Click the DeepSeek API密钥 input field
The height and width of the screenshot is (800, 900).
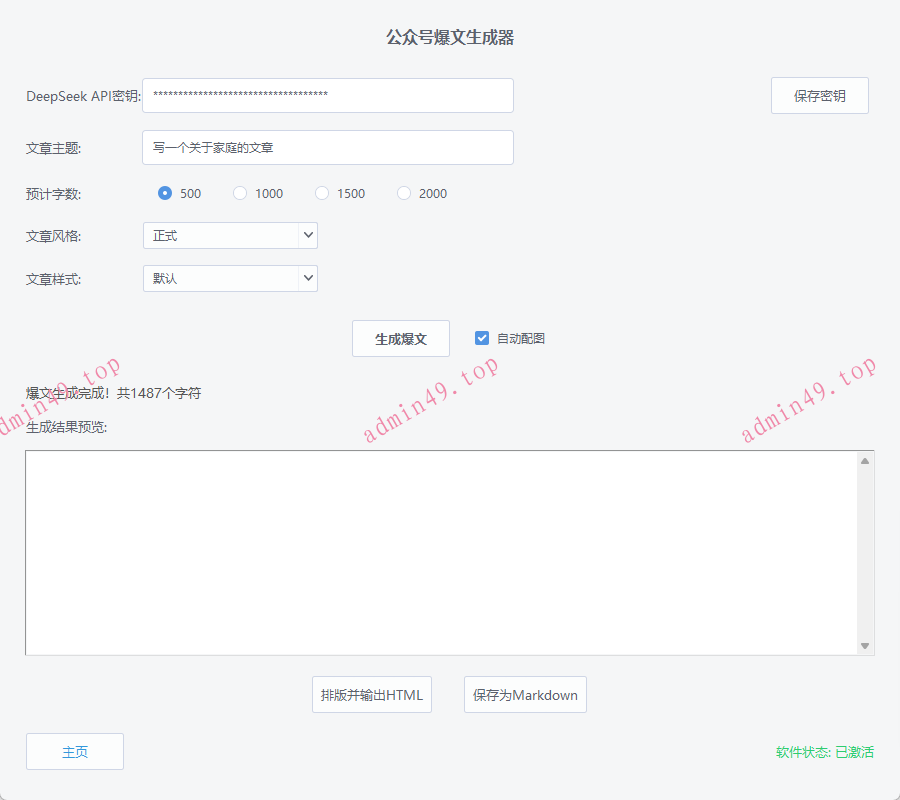coord(327,95)
